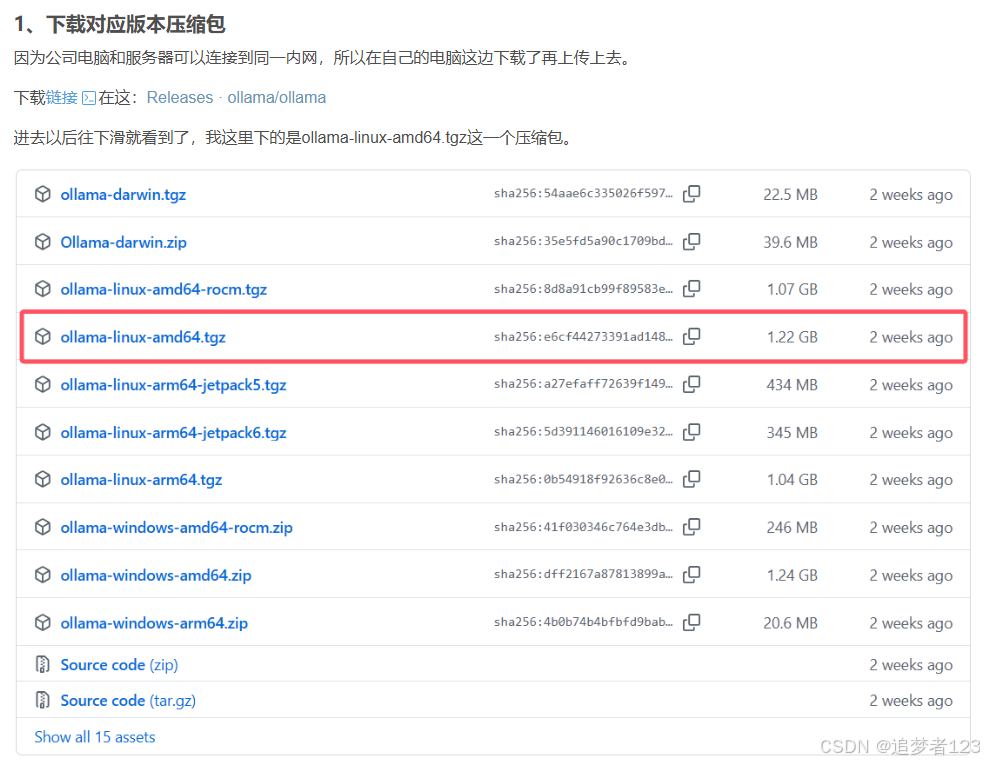Download ollama-darwin.tgz
Viewport: 984px width, 764px height.
point(123,195)
